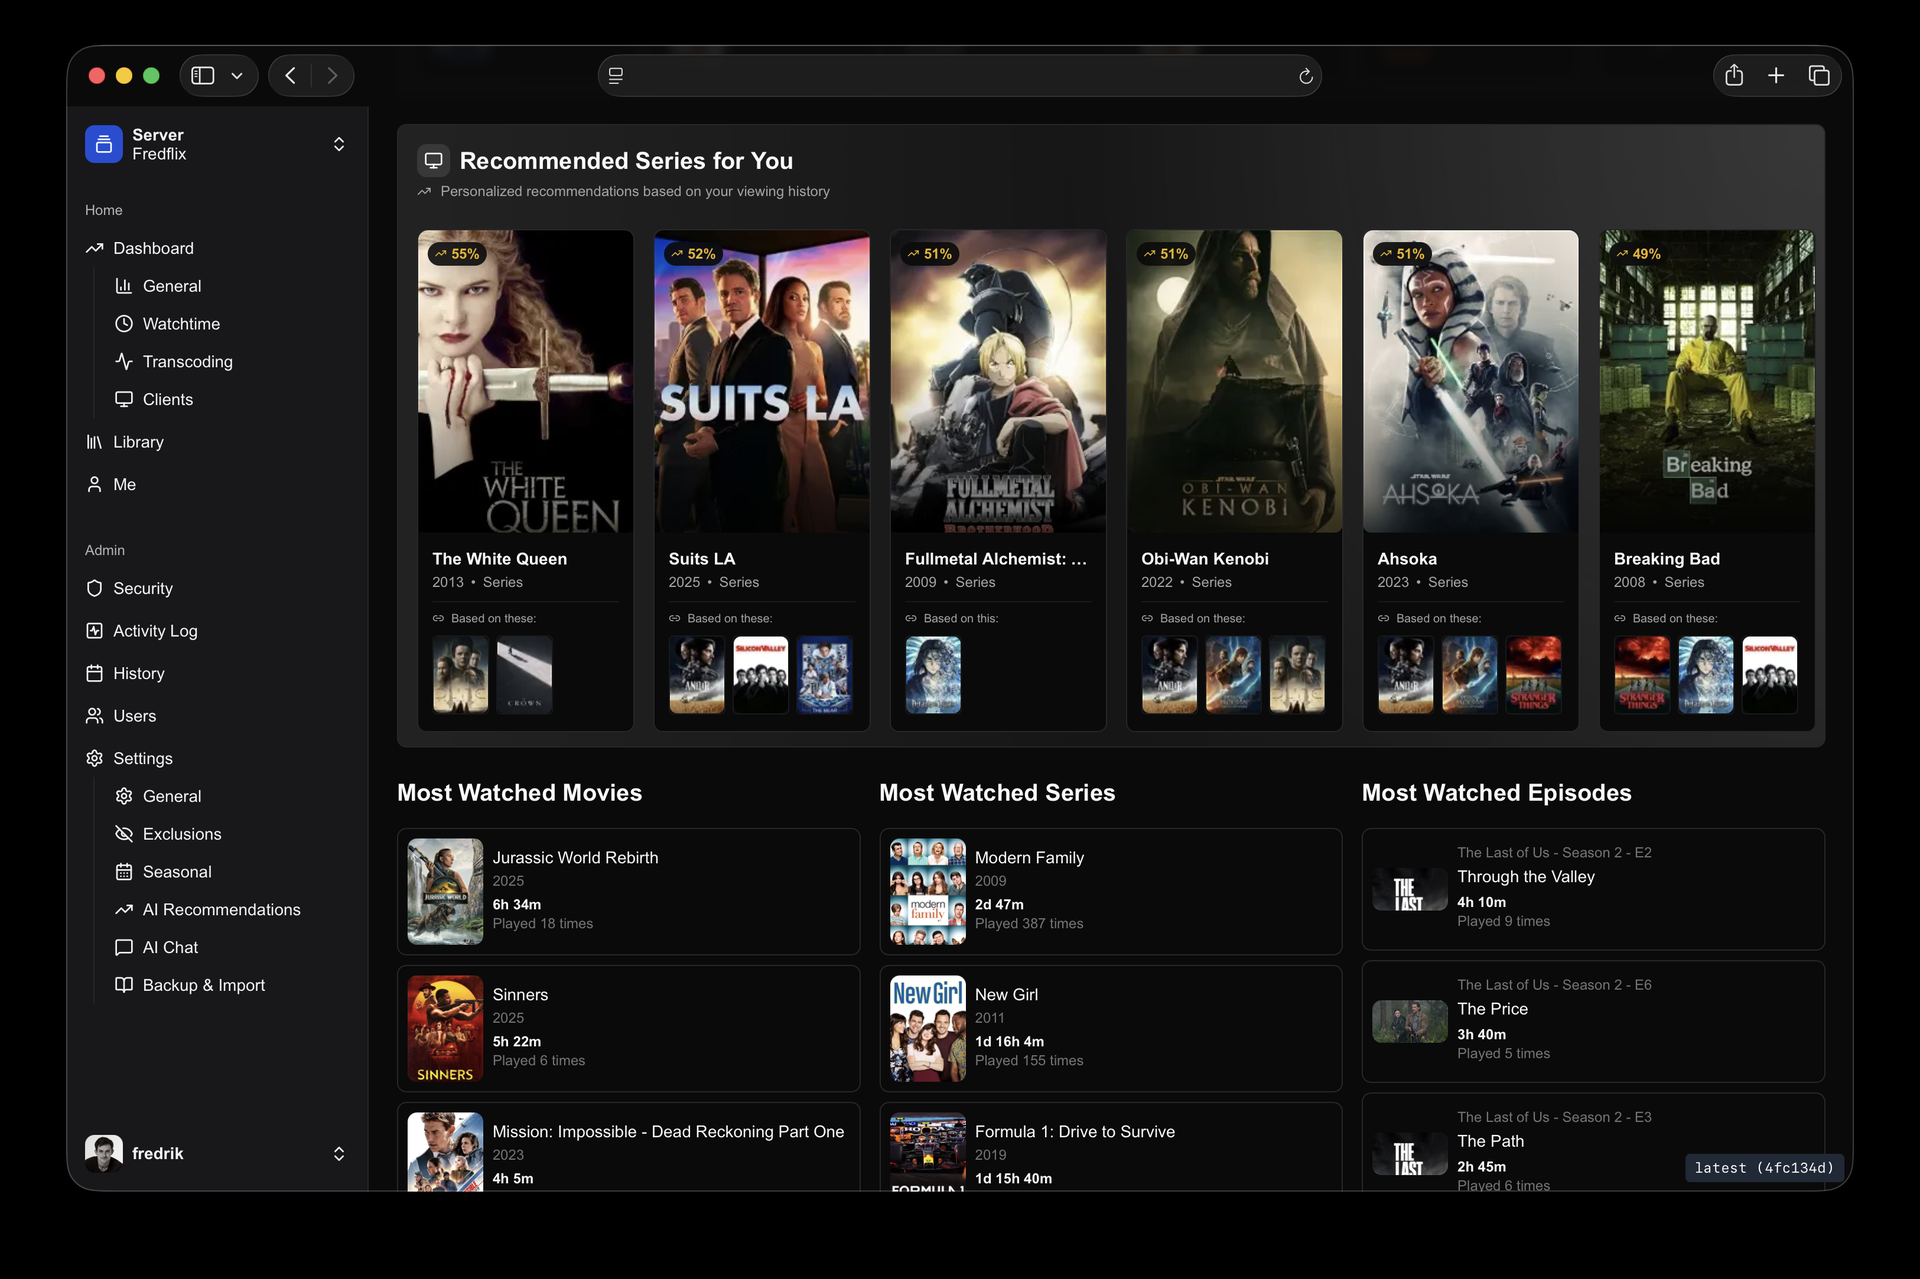The height and width of the screenshot is (1279, 1920).
Task: Click the browser share icon
Action: (x=1734, y=75)
